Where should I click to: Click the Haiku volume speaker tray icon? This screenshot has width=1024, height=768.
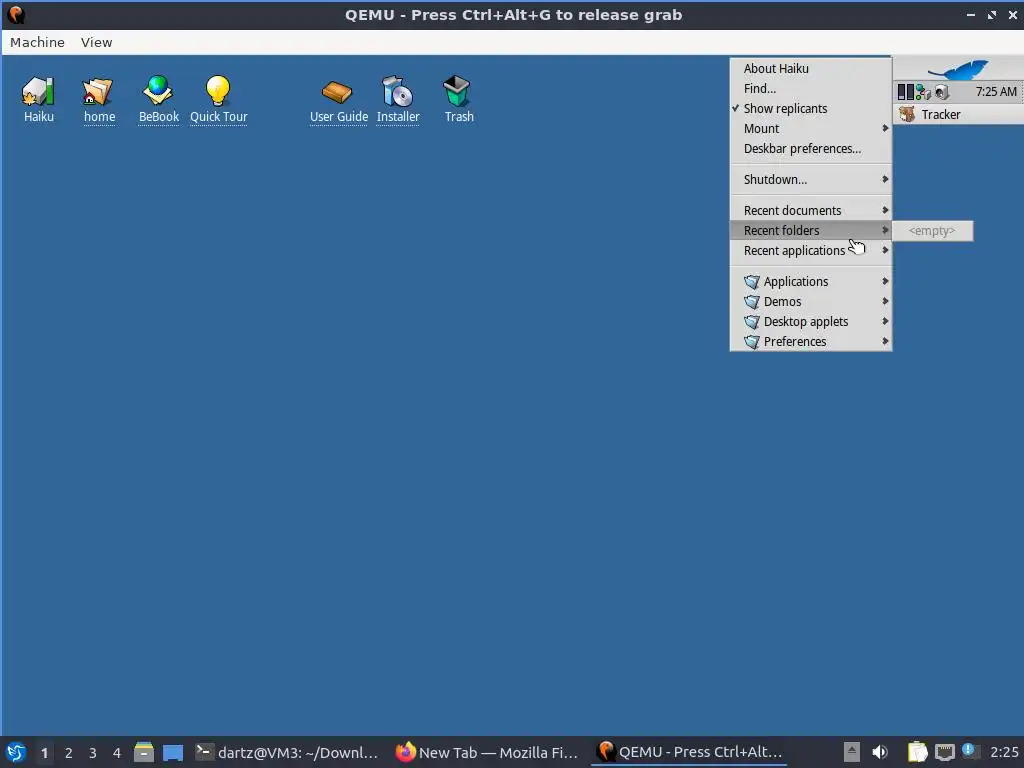point(941,92)
